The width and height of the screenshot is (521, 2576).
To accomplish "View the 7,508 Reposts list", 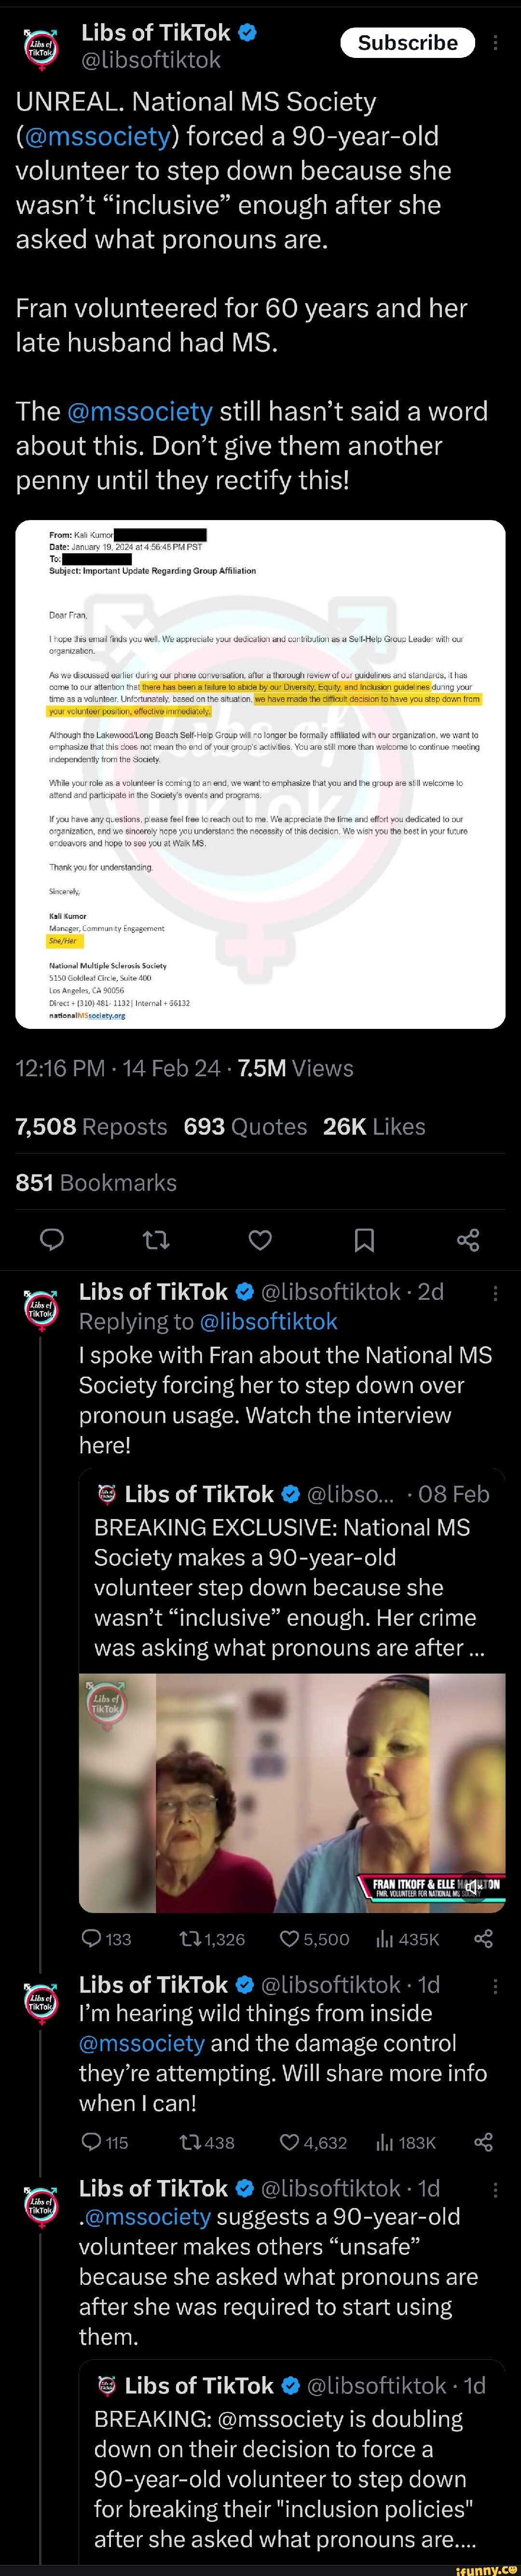I will (91, 1126).
